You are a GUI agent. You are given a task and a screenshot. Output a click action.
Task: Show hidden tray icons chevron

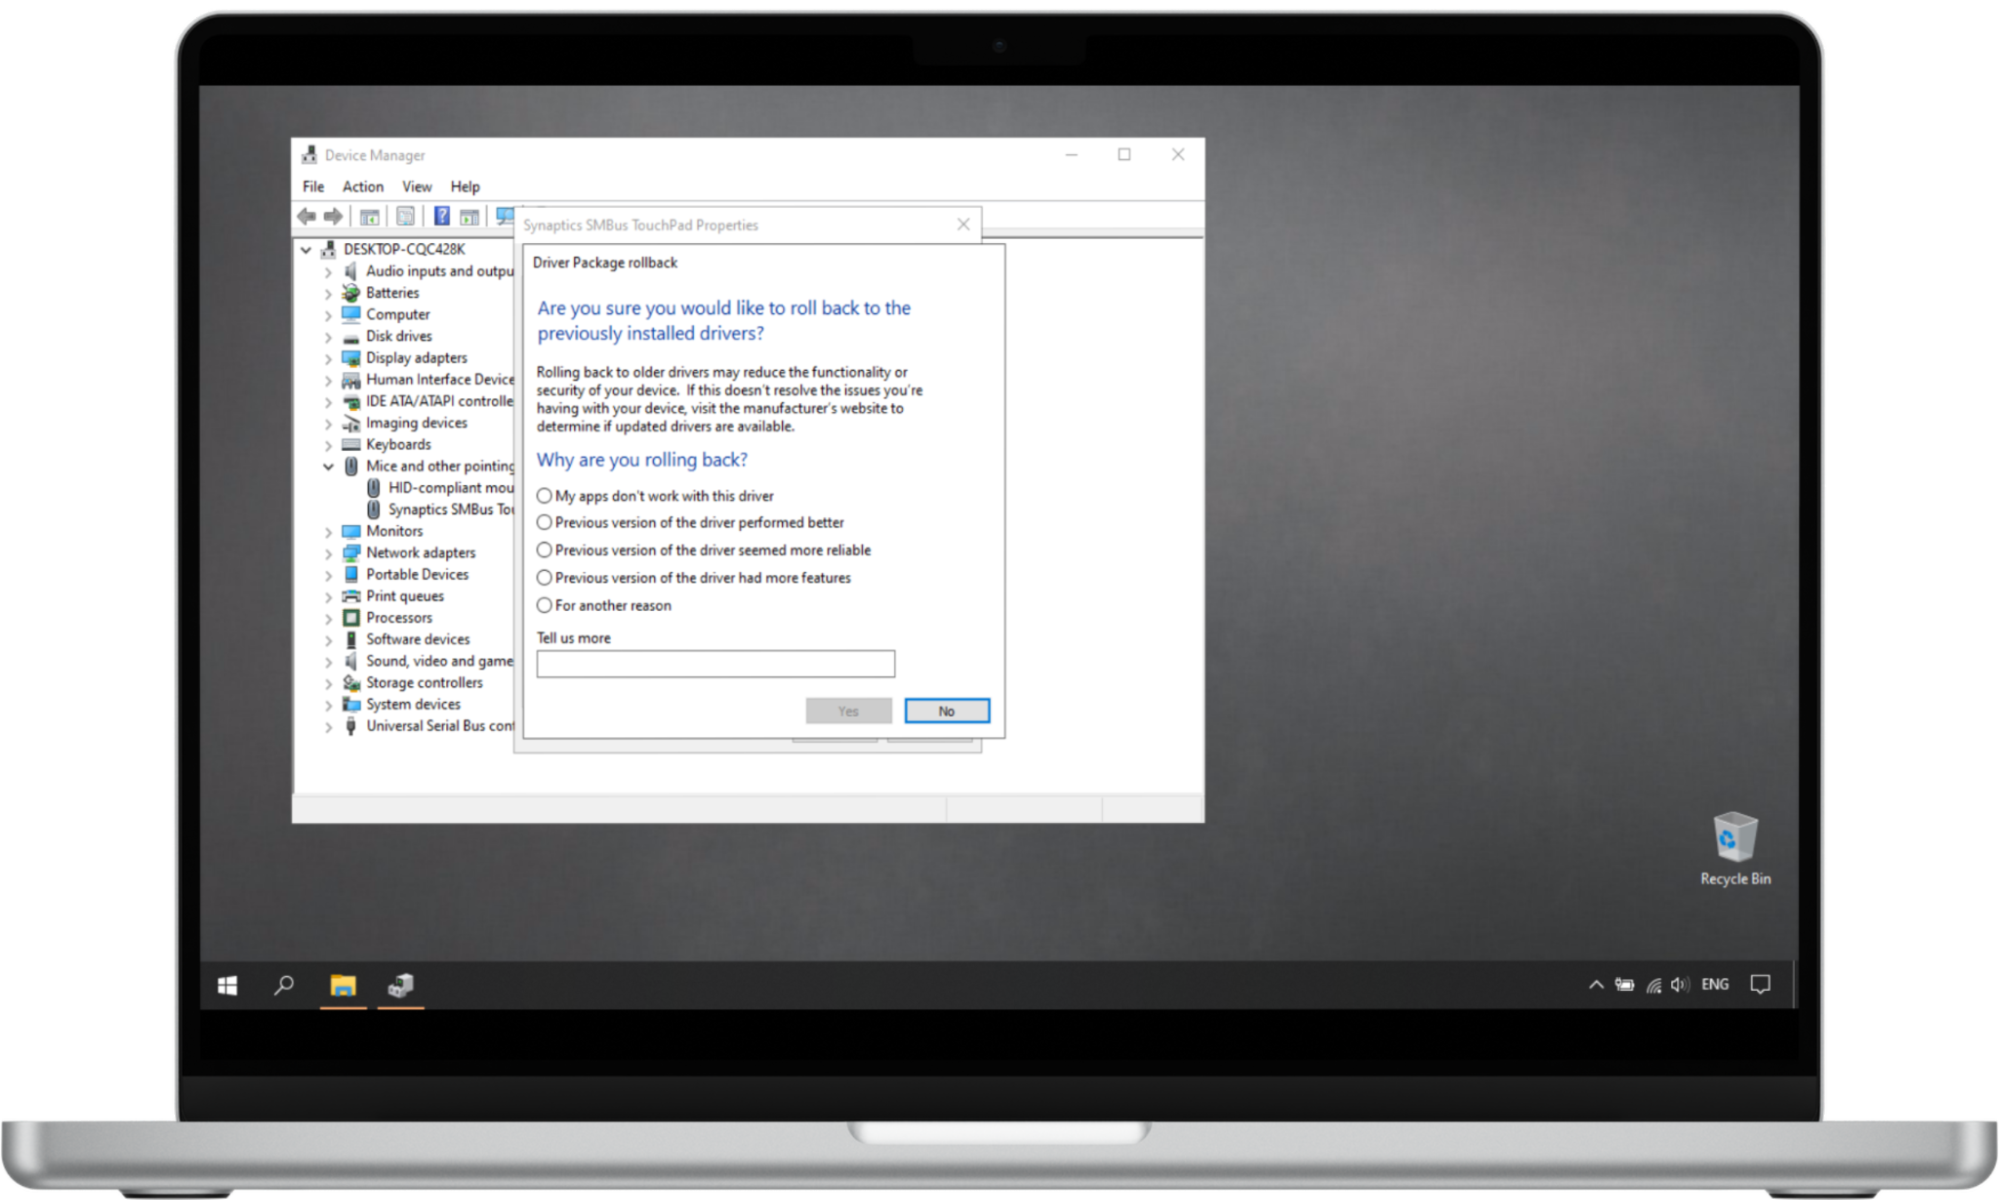(1596, 985)
